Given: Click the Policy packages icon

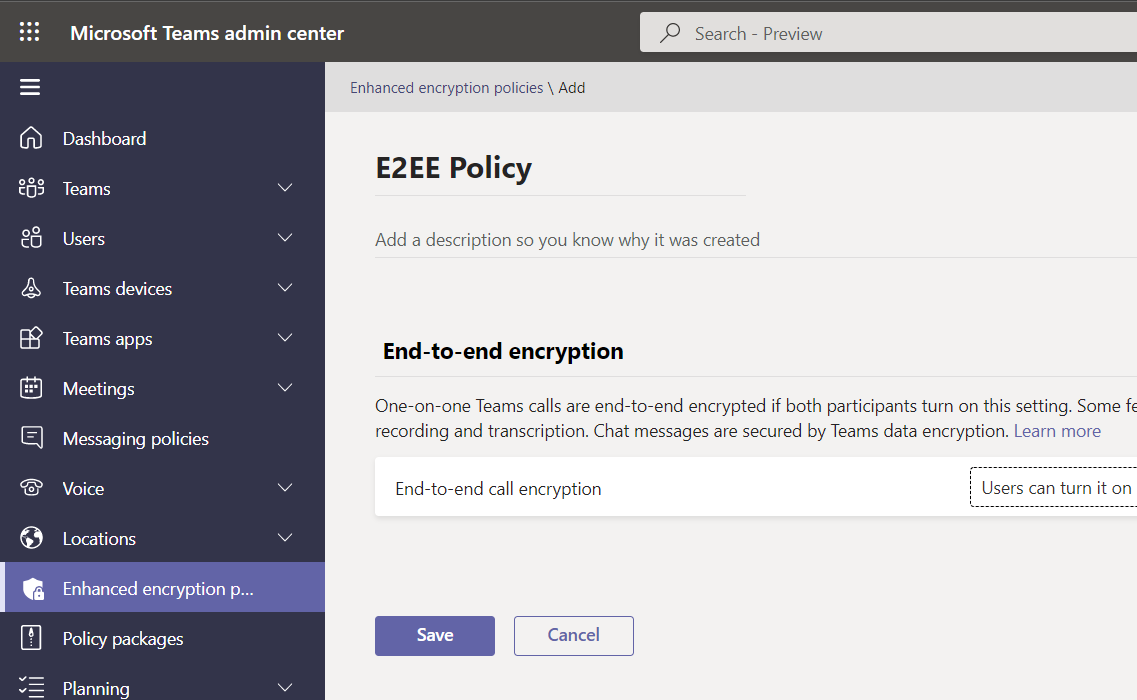Looking at the screenshot, I should [x=32, y=638].
